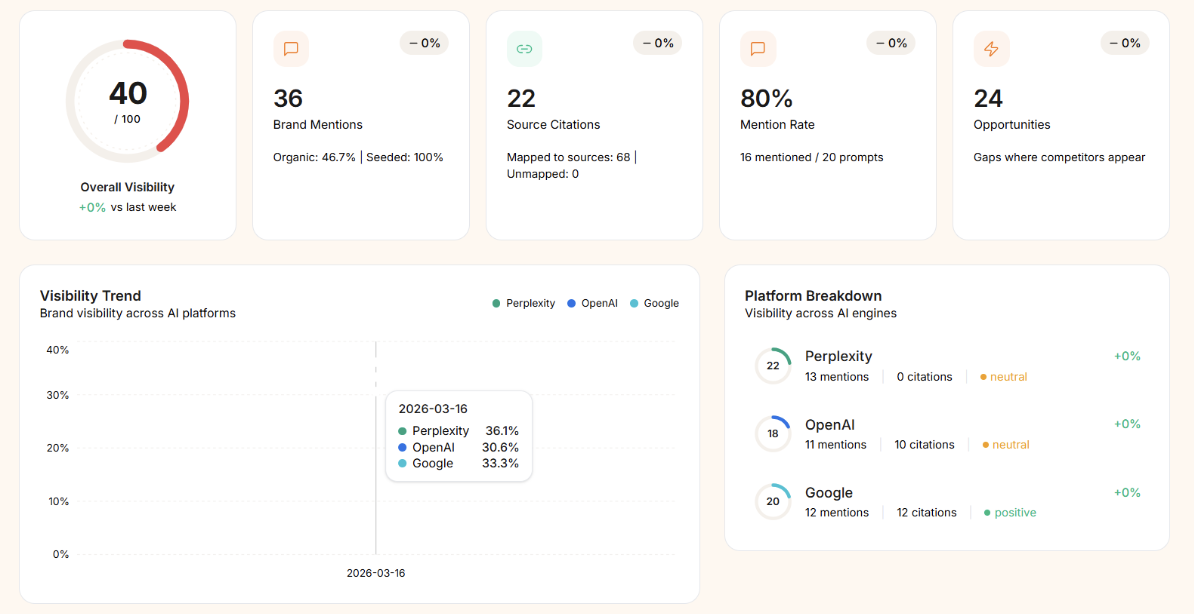Click the Perplexity score ring showing 22

773,366
